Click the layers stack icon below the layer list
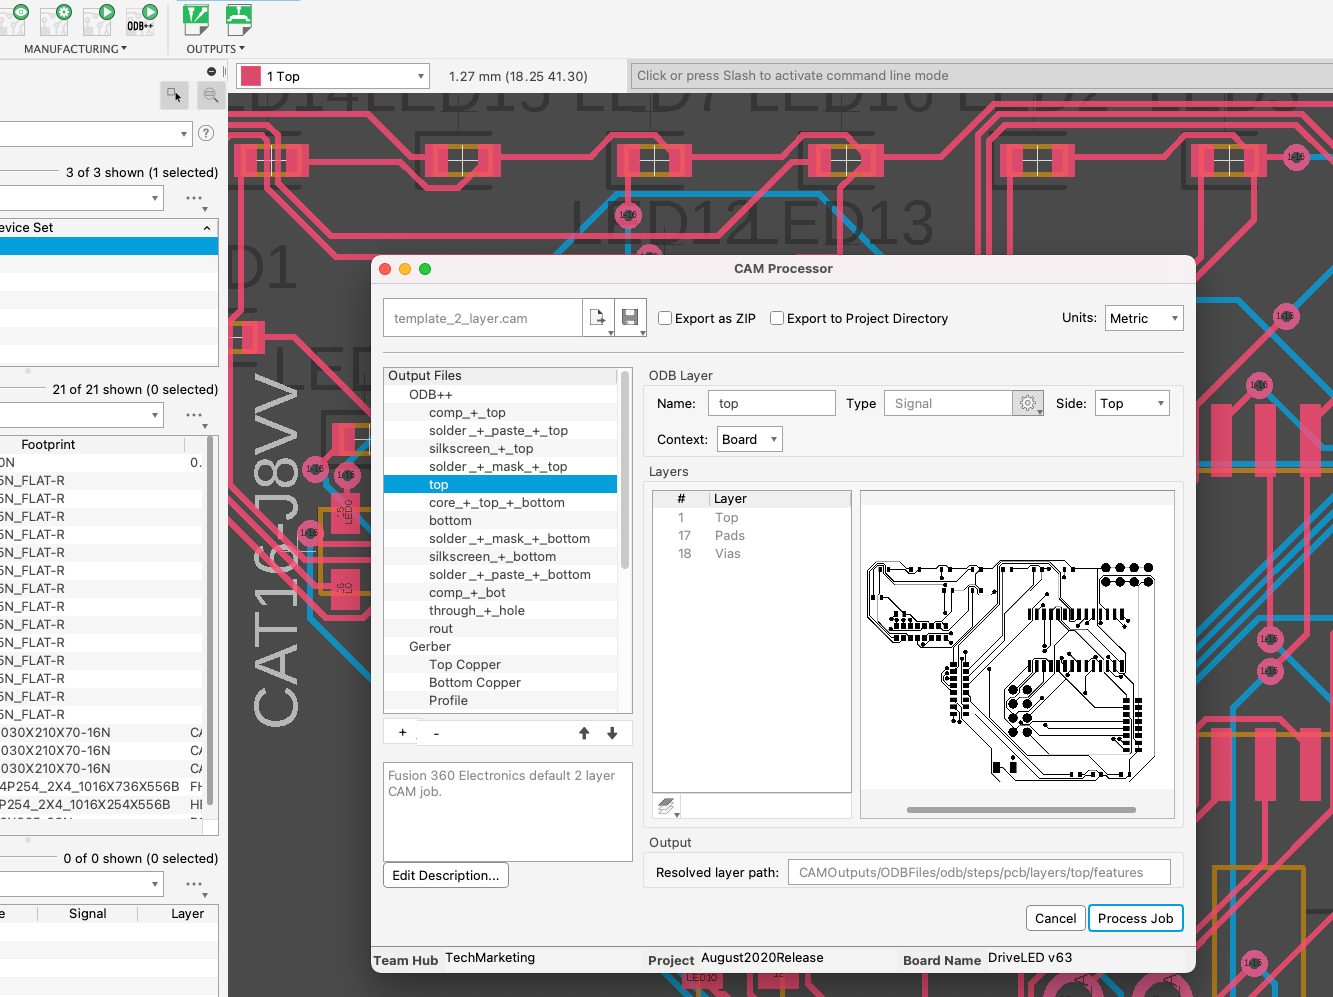Viewport: 1333px width, 997px height. coord(666,805)
